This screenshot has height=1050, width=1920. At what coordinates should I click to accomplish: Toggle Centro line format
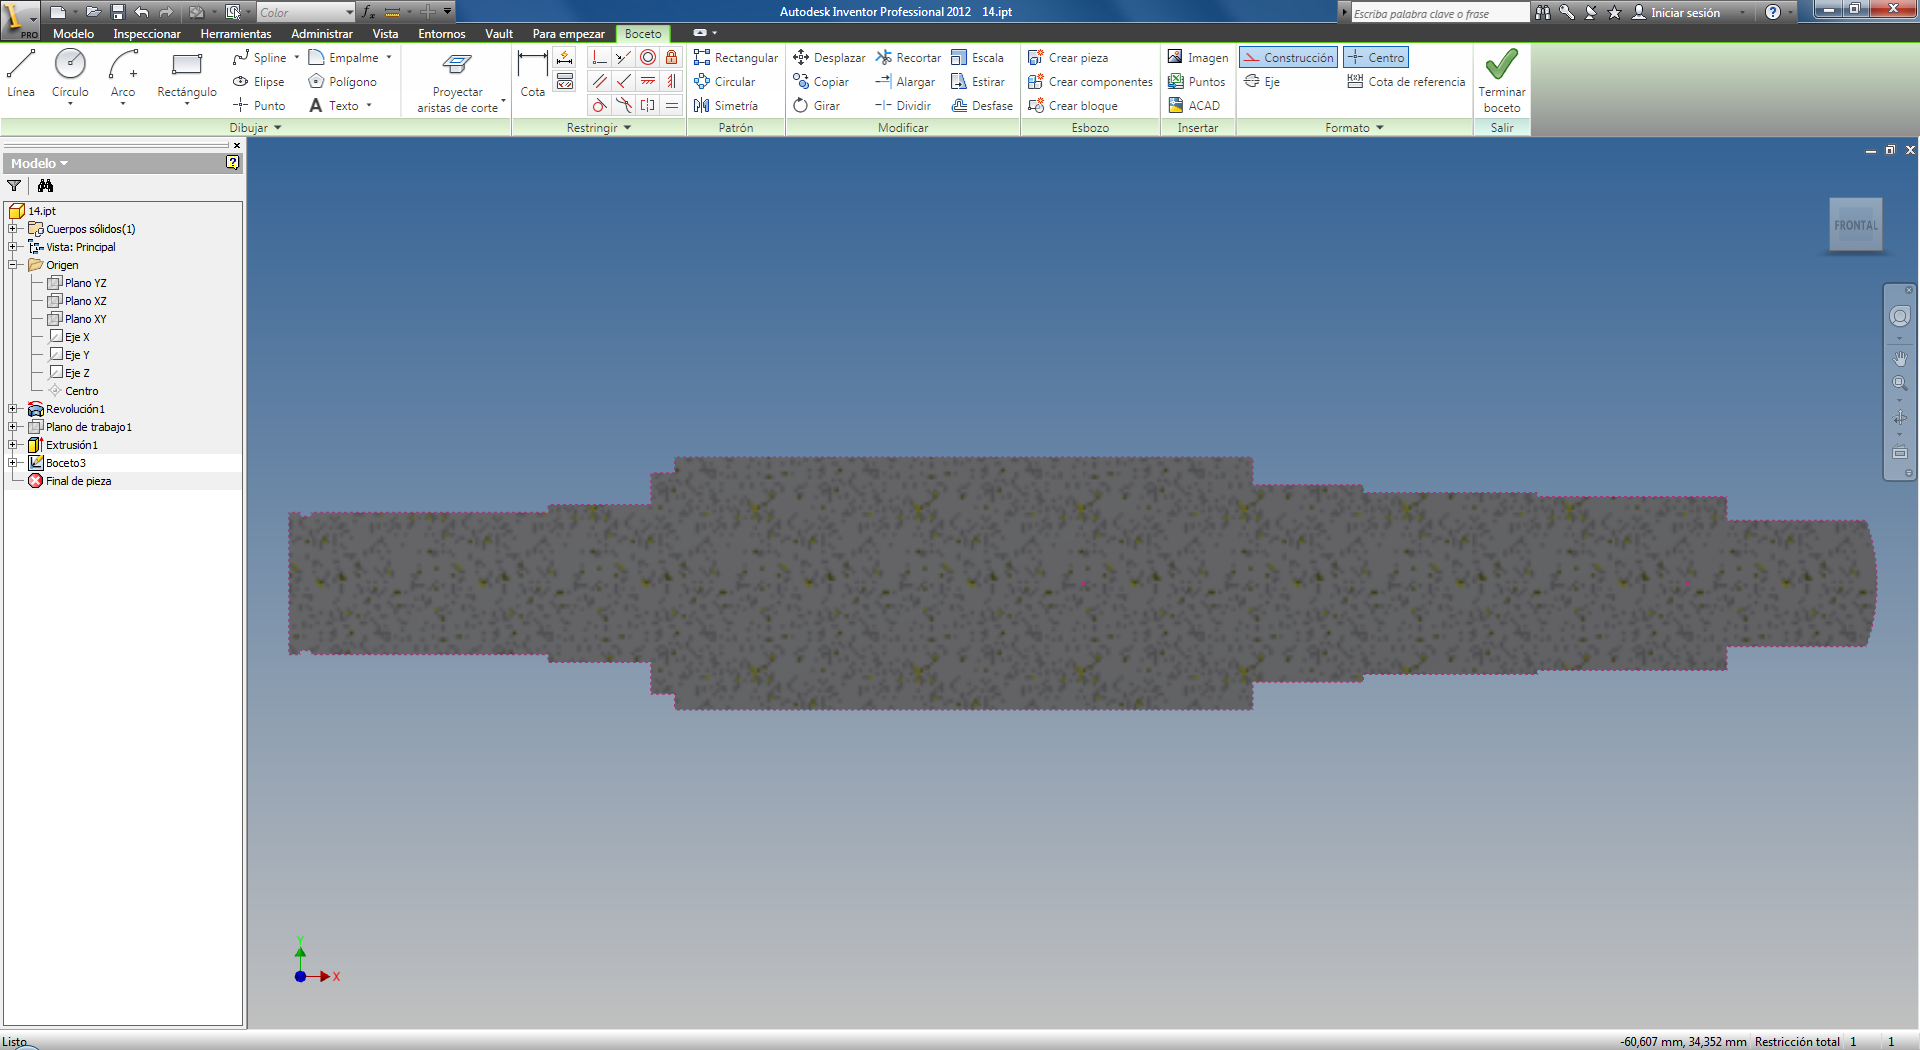click(x=1376, y=58)
